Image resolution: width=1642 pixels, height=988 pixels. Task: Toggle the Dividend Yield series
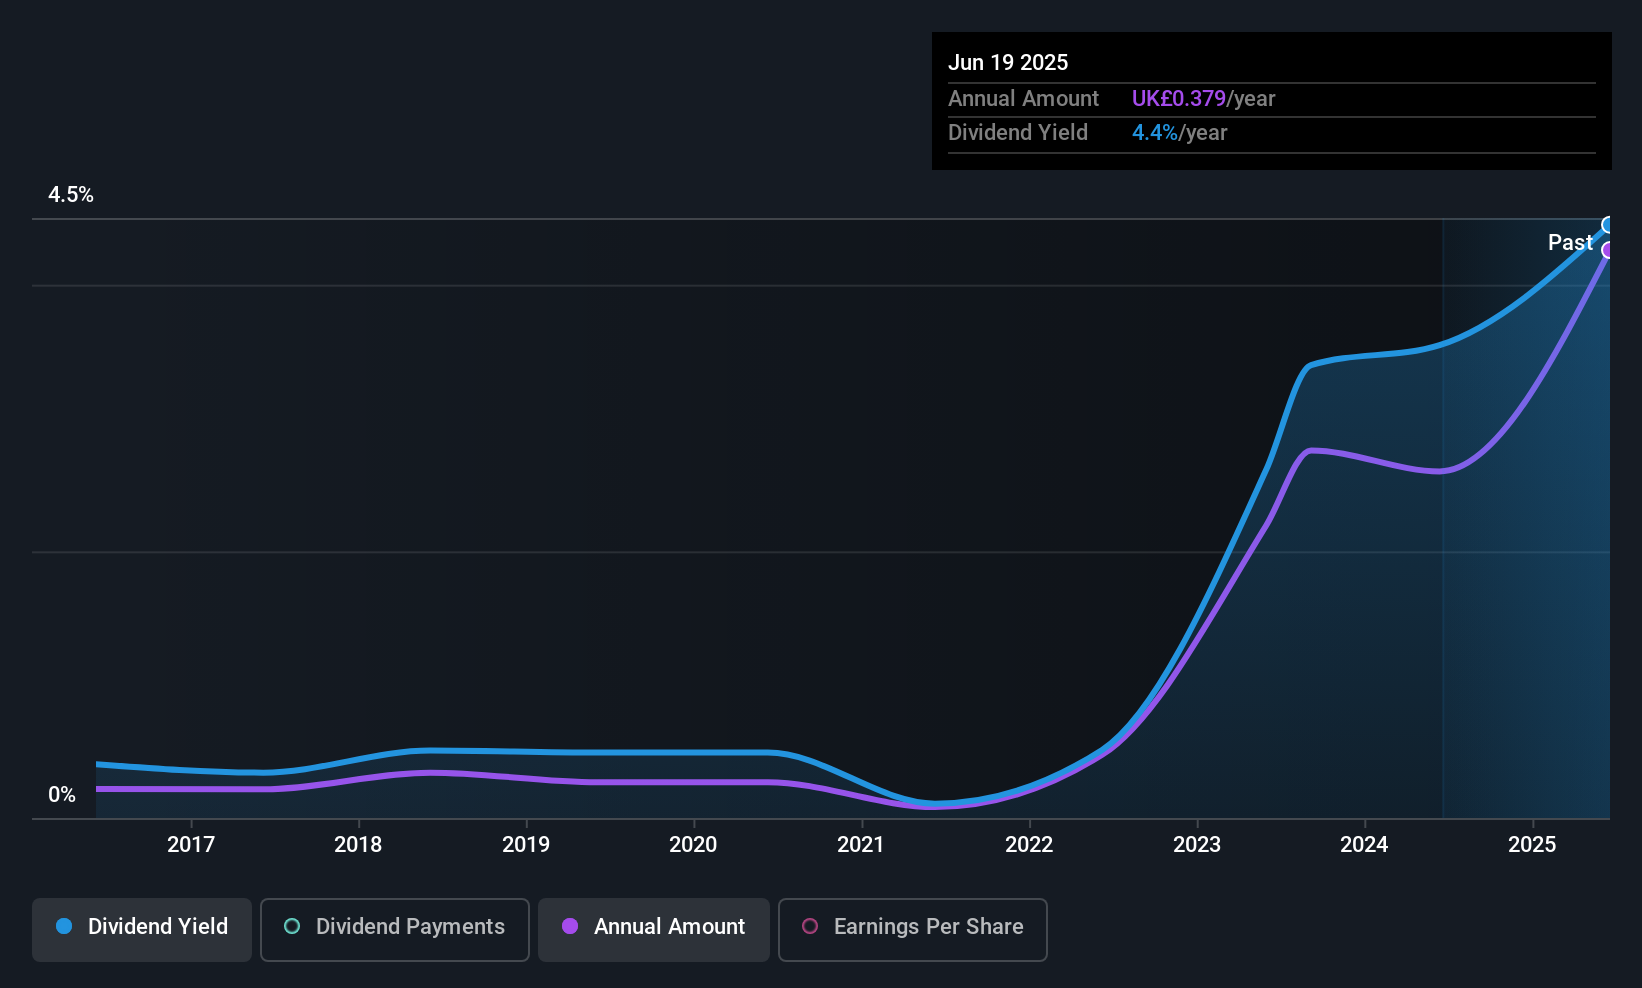click(x=141, y=929)
